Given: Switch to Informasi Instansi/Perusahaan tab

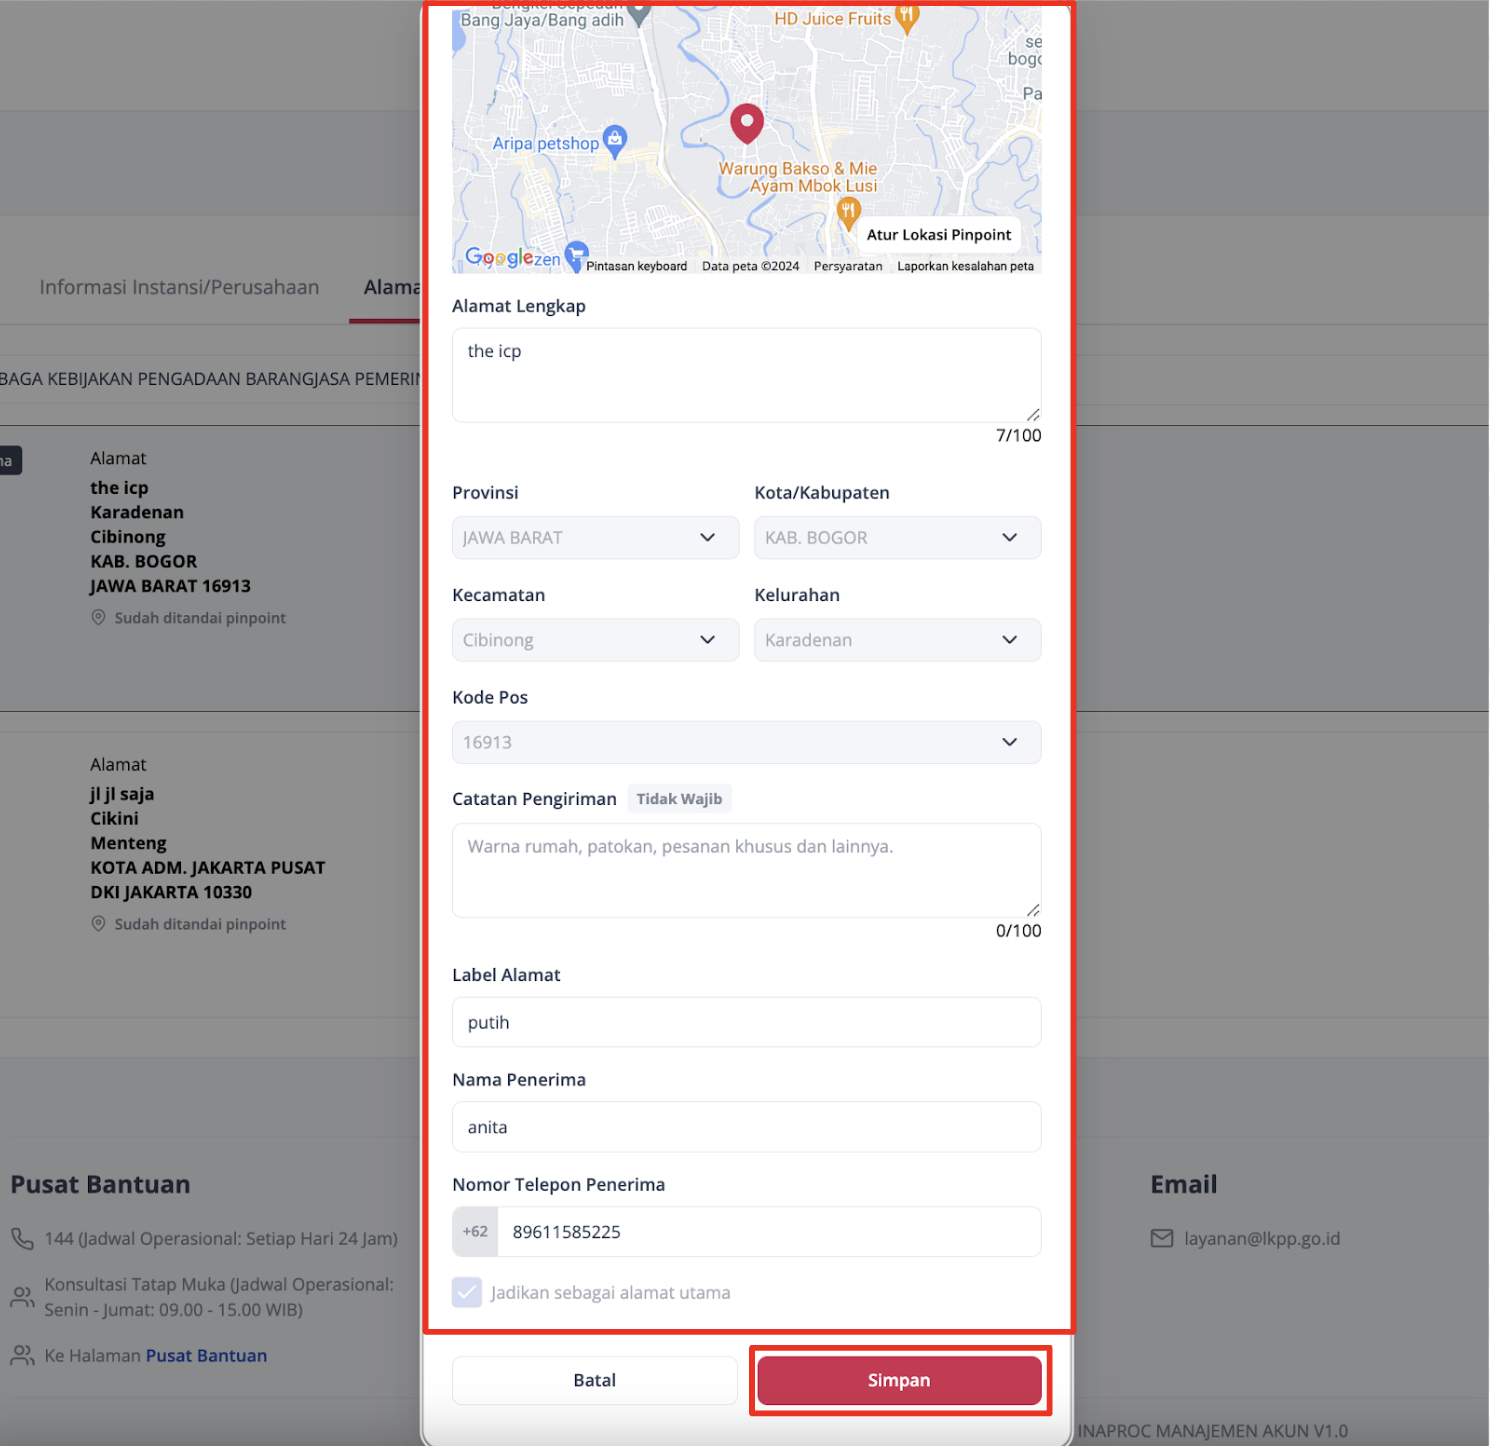Looking at the screenshot, I should coord(180,287).
